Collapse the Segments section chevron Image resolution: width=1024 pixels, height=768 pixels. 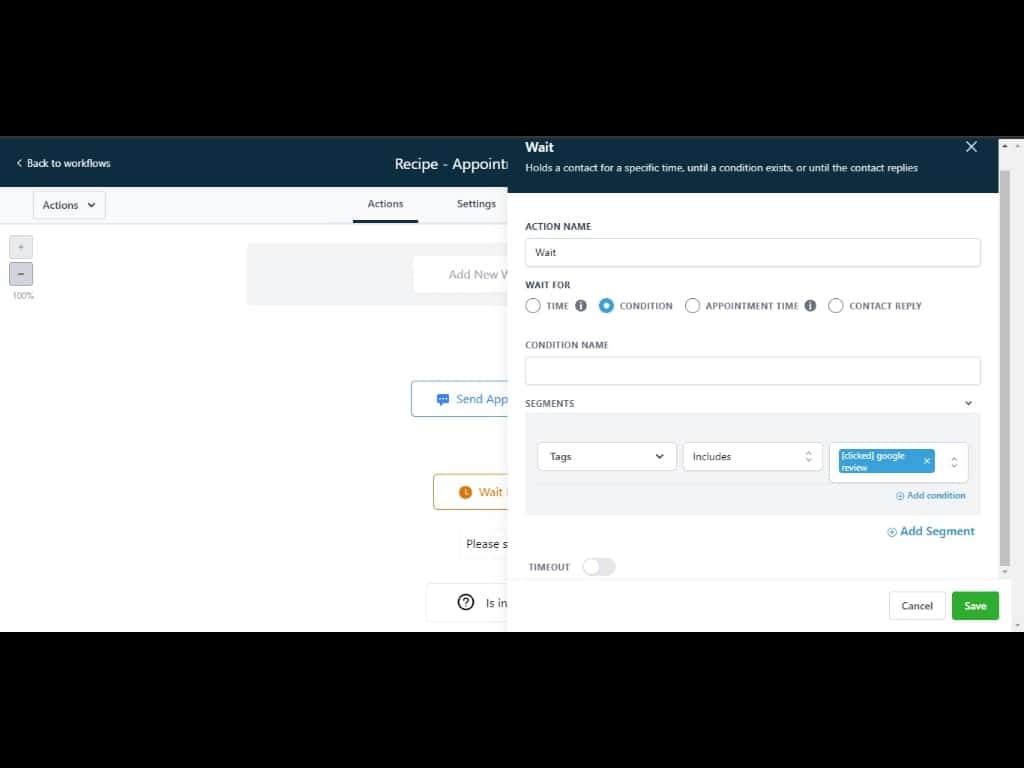point(968,403)
